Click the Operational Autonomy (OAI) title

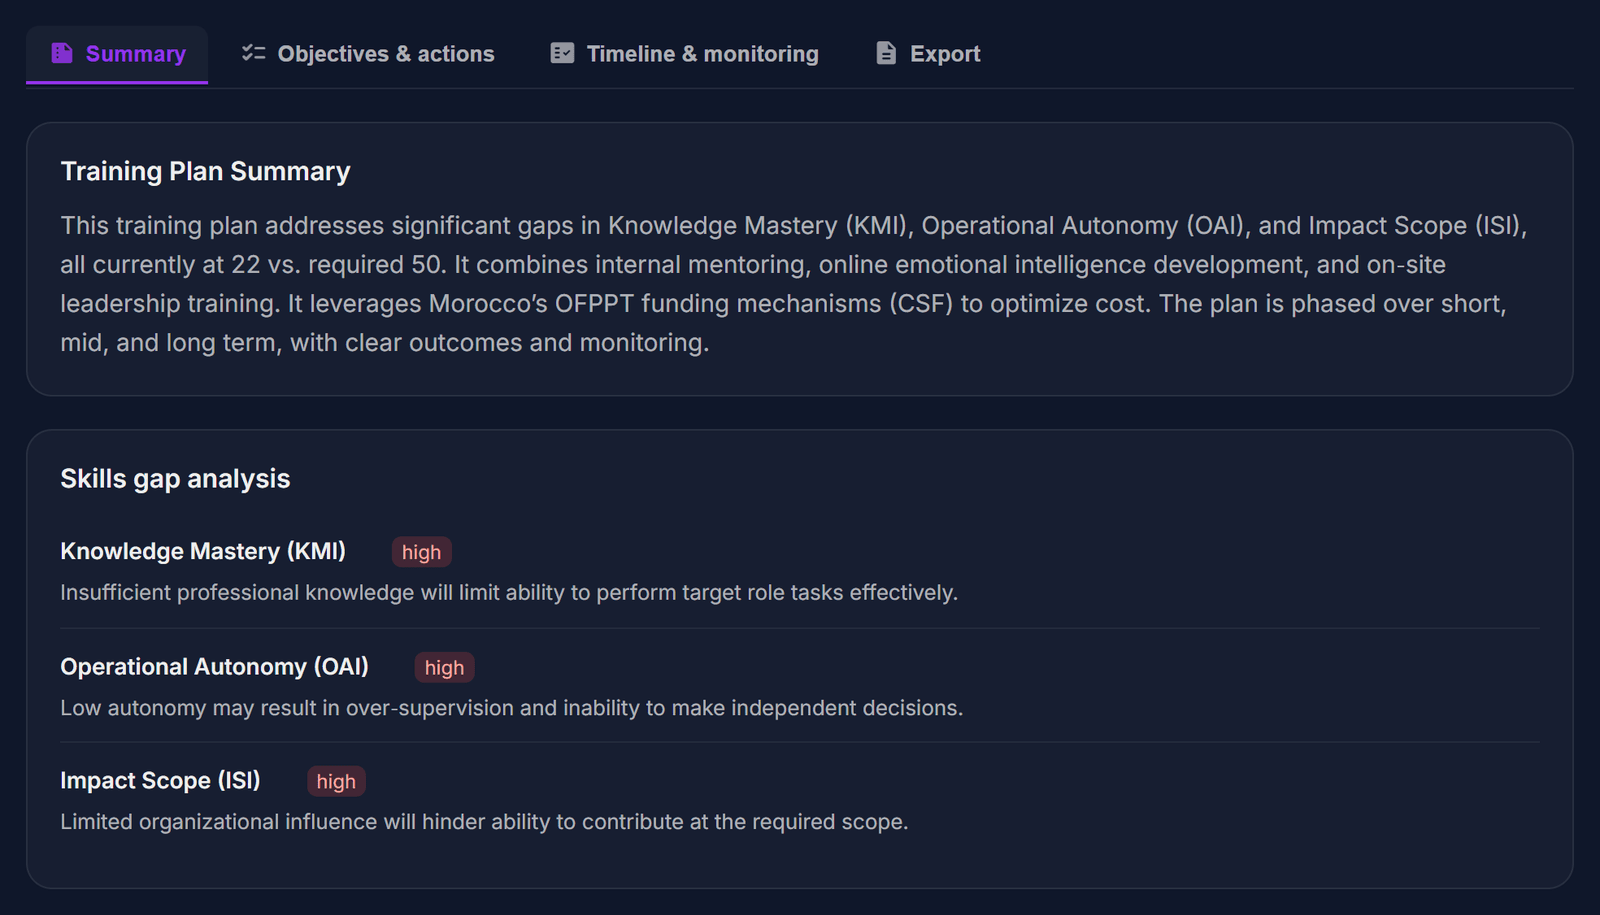tap(214, 666)
